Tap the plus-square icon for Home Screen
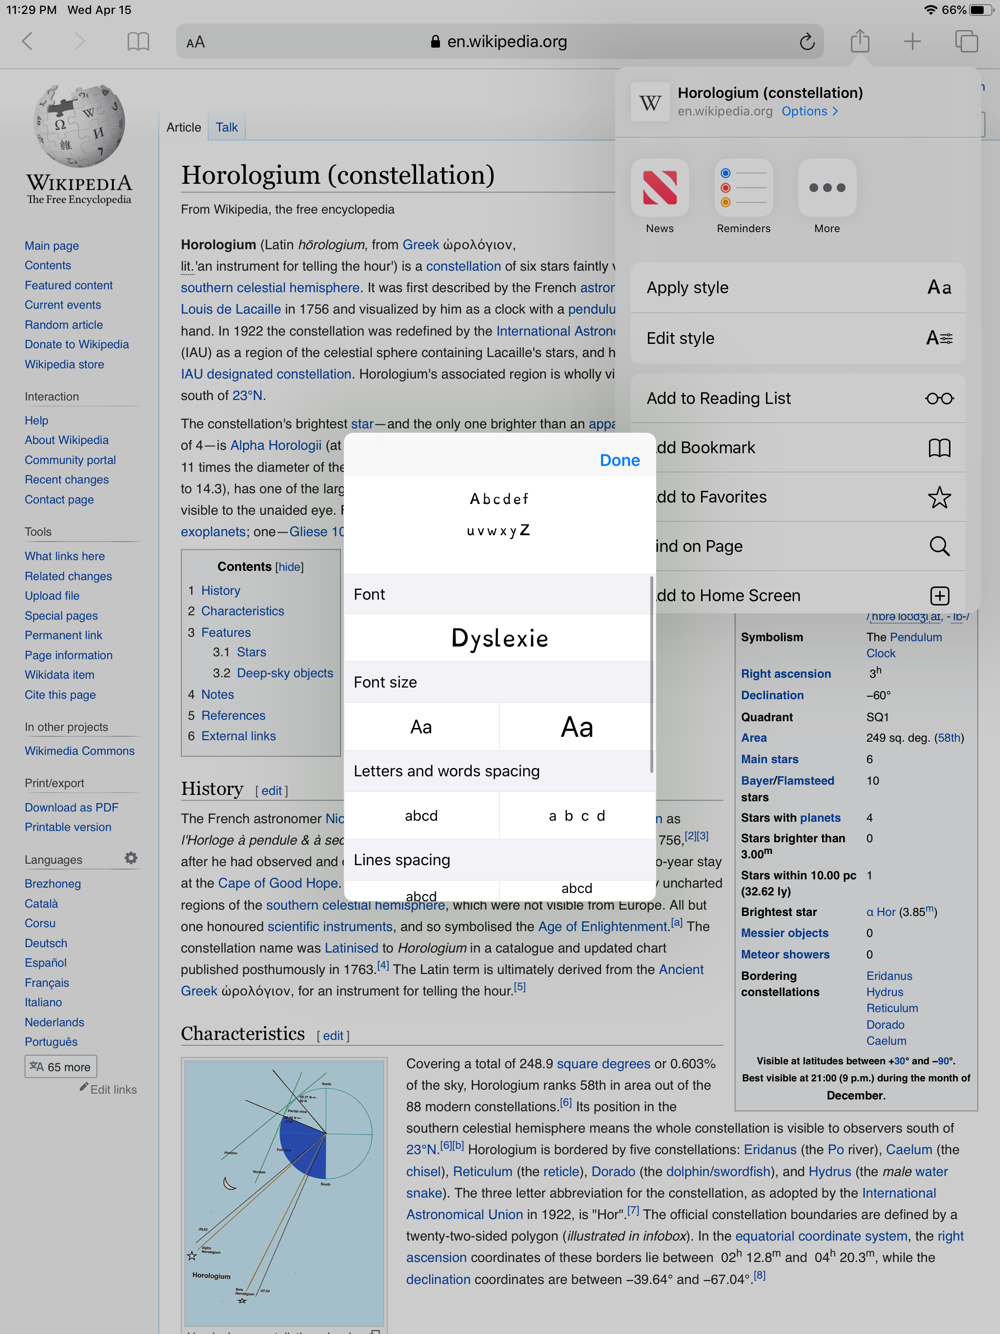Image resolution: width=1000 pixels, height=1334 pixels. (939, 596)
